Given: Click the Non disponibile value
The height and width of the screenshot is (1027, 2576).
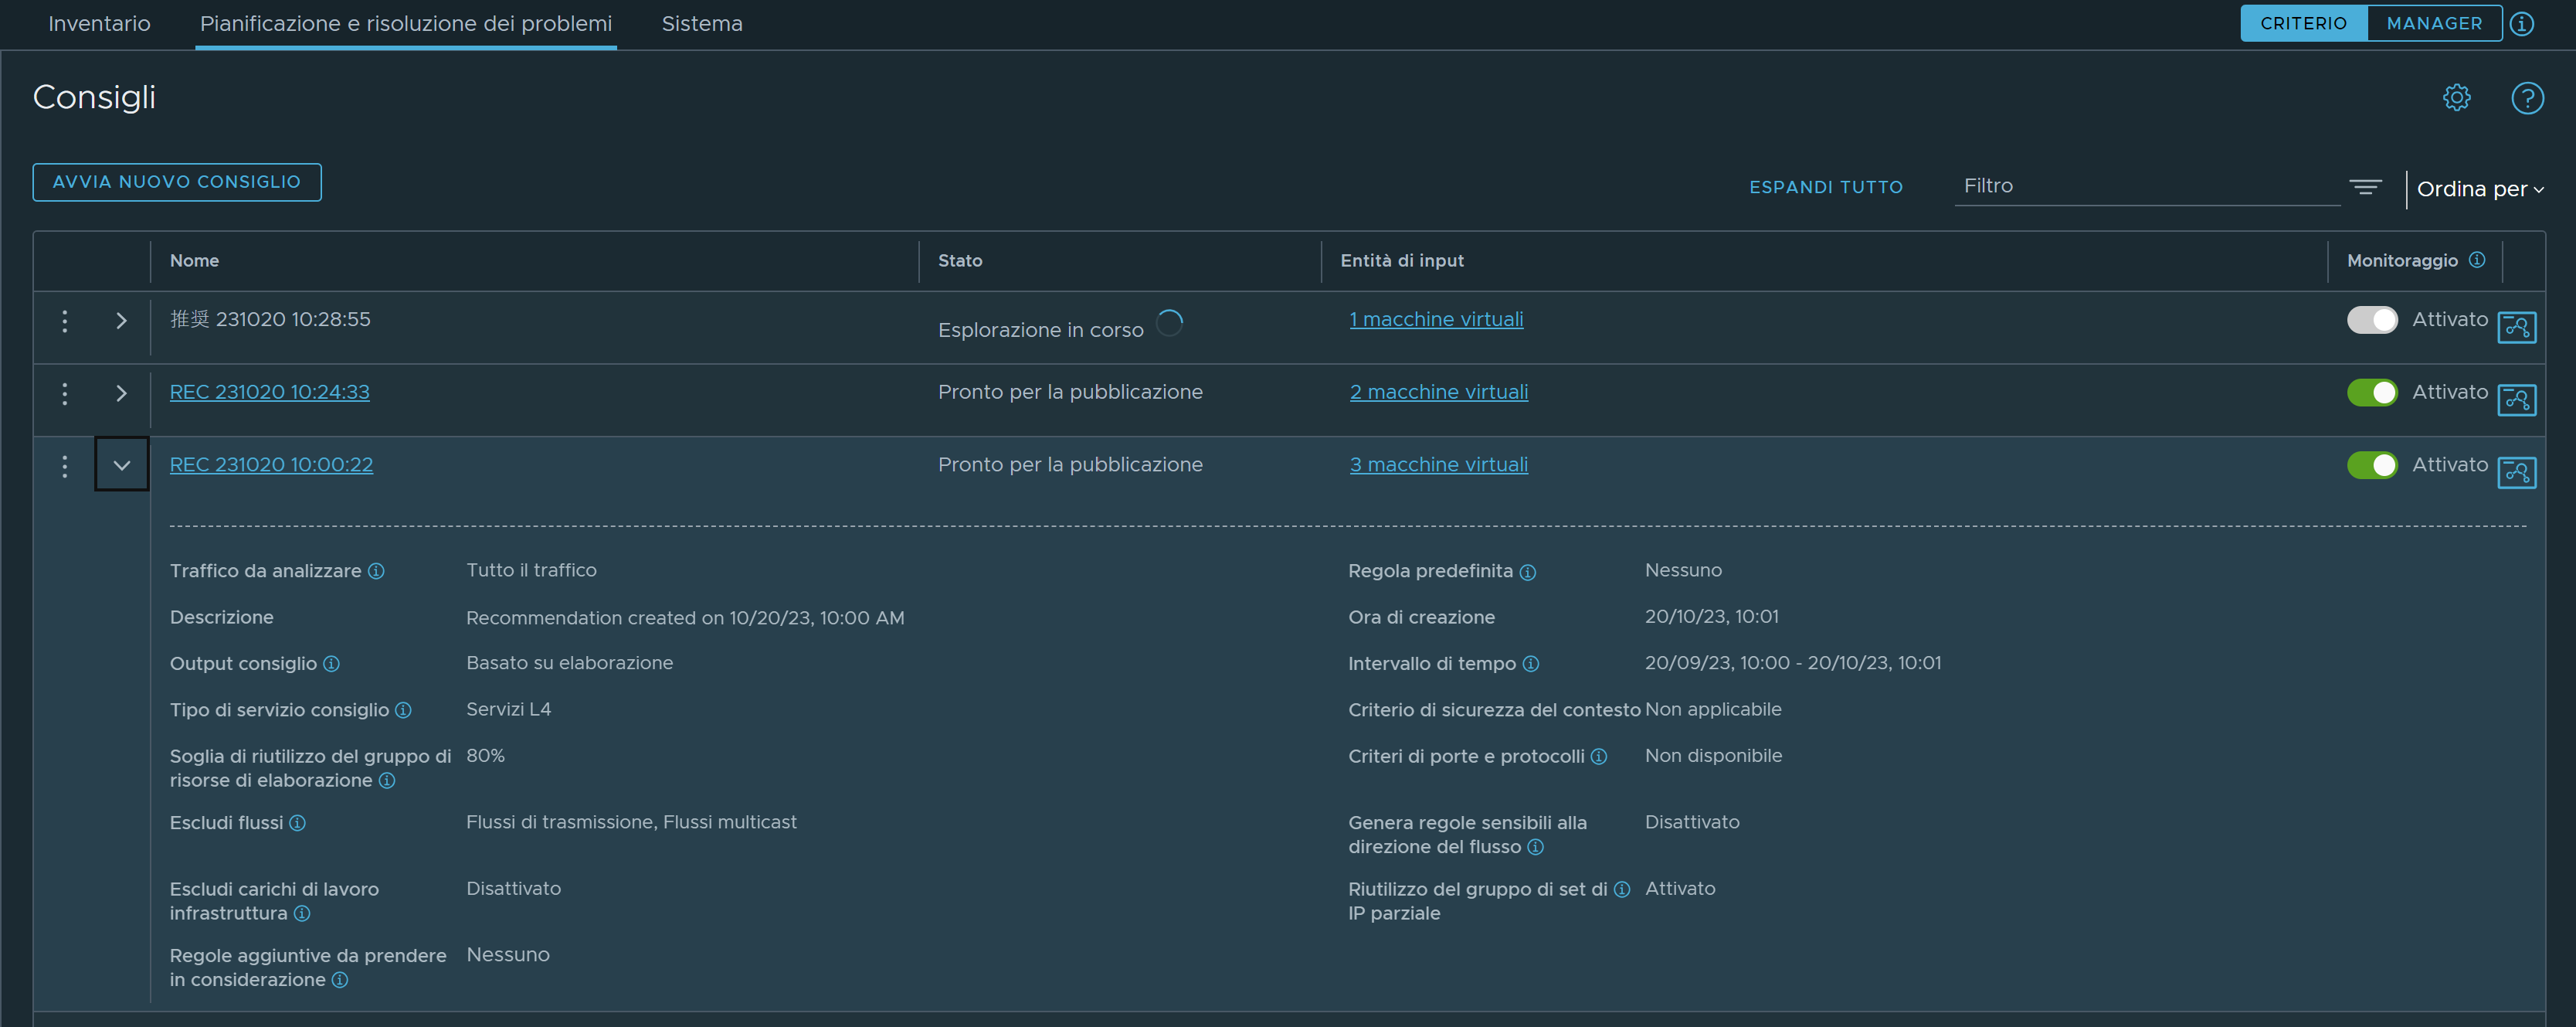Looking at the screenshot, I should tap(1713, 756).
